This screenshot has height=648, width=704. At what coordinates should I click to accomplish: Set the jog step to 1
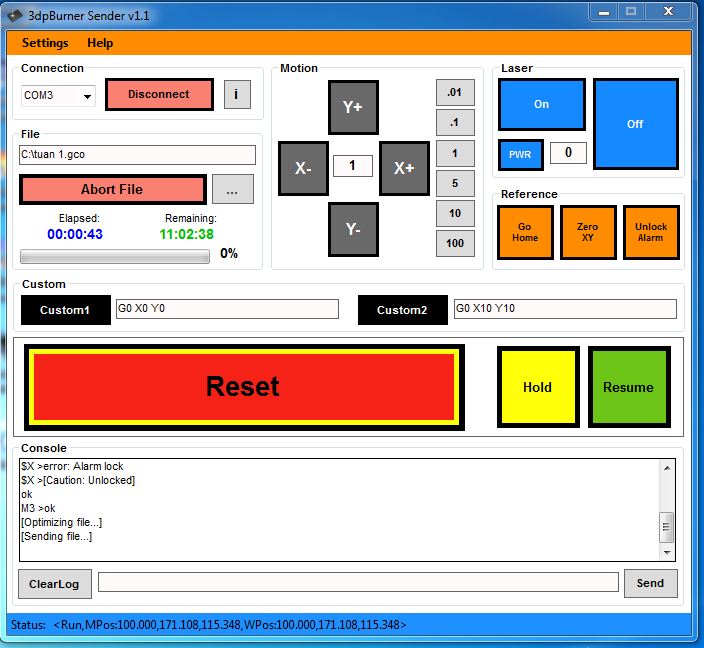point(455,153)
